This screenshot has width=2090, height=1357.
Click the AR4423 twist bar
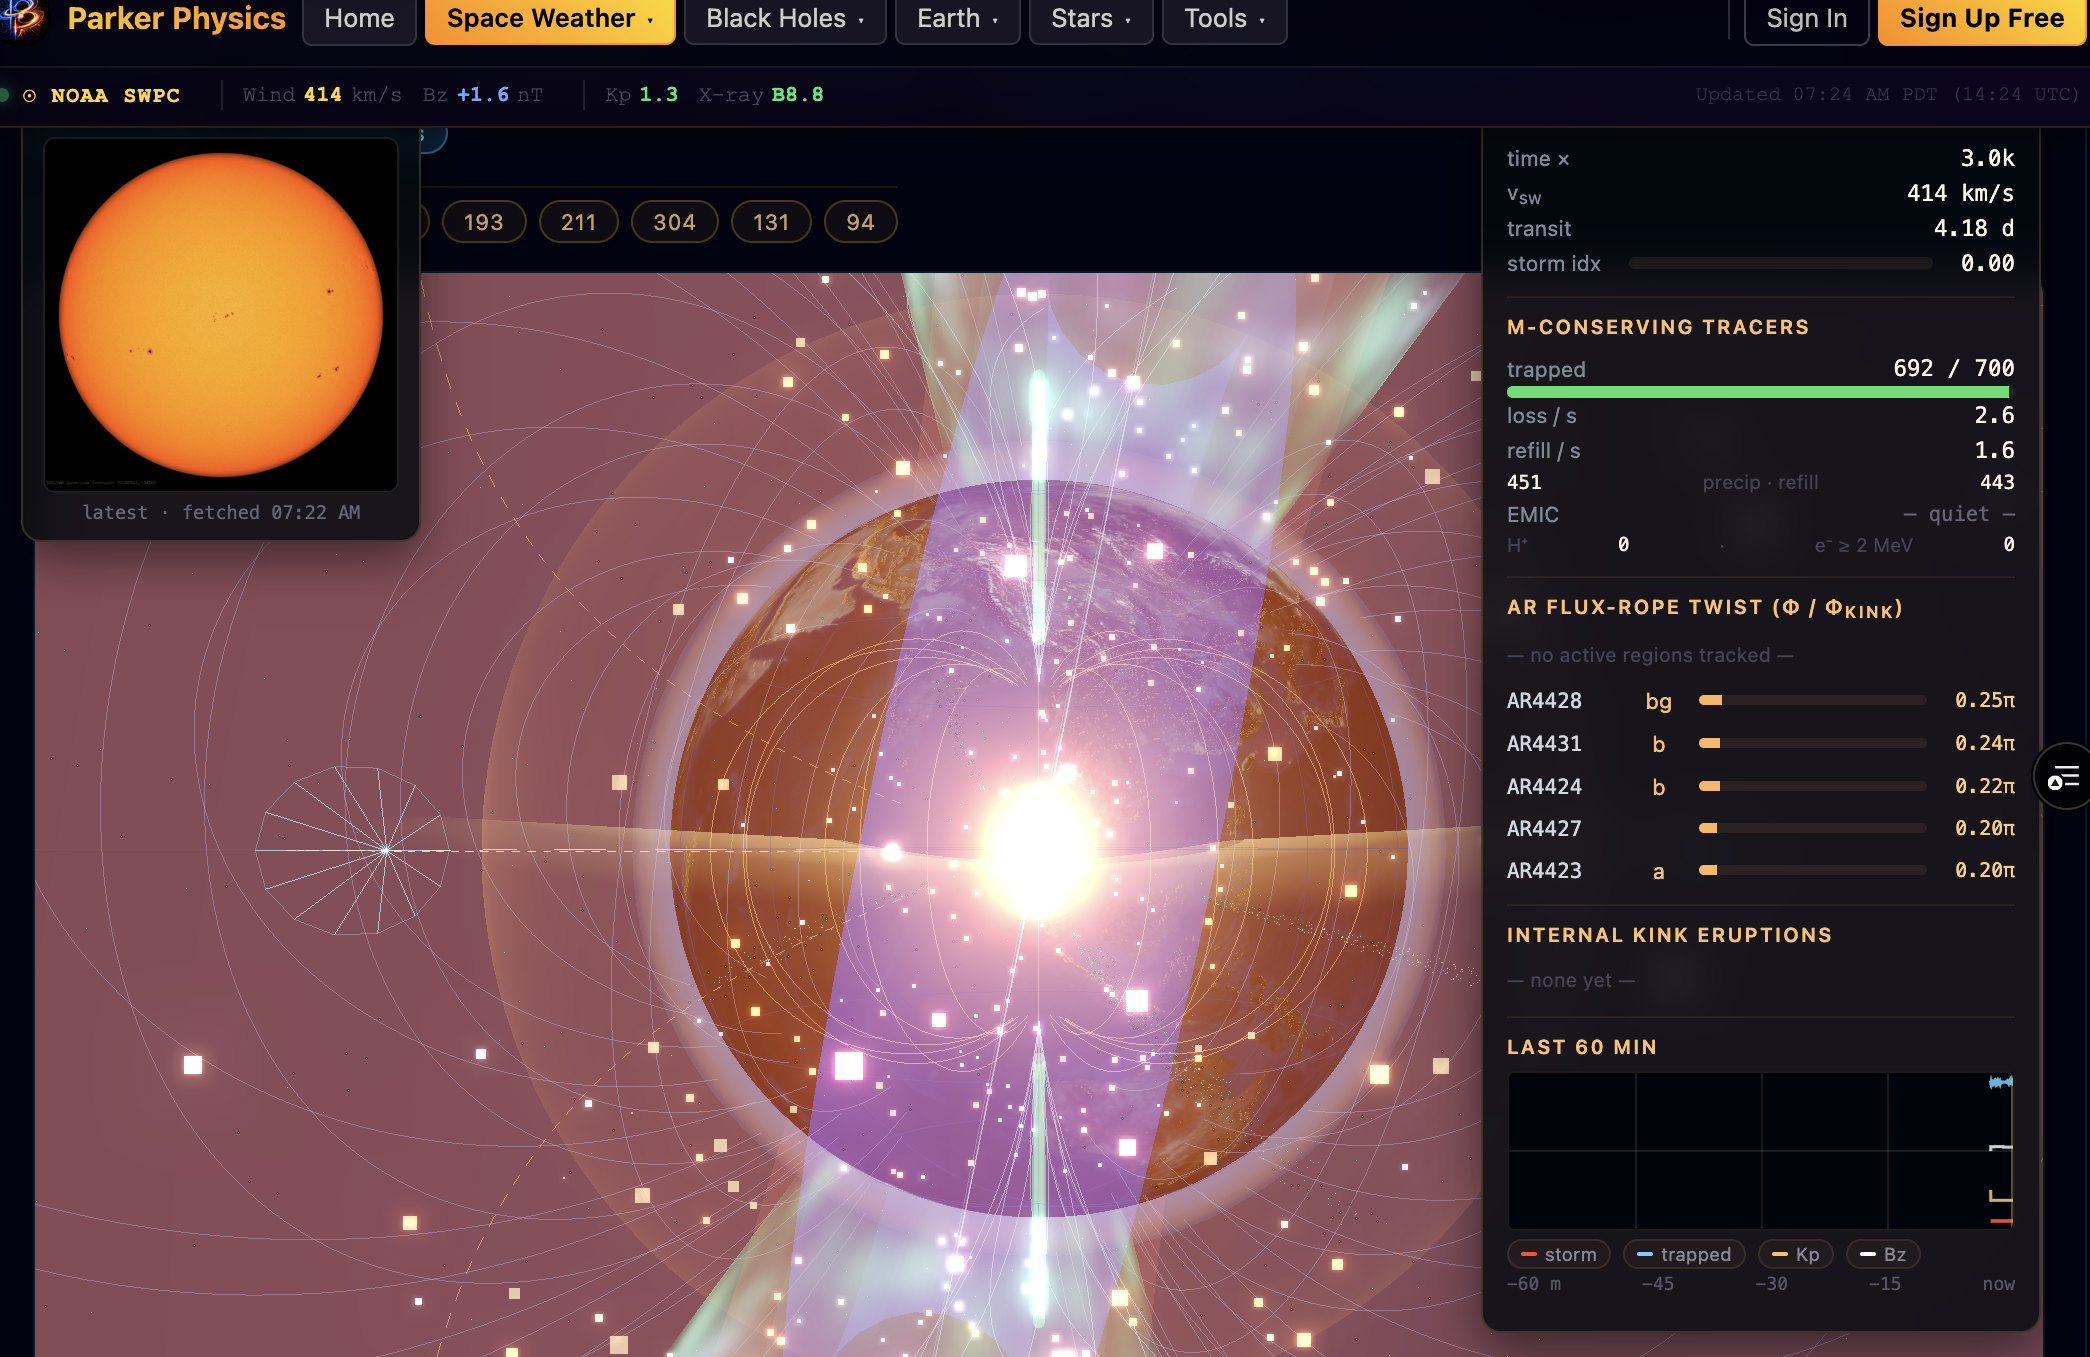1812,871
